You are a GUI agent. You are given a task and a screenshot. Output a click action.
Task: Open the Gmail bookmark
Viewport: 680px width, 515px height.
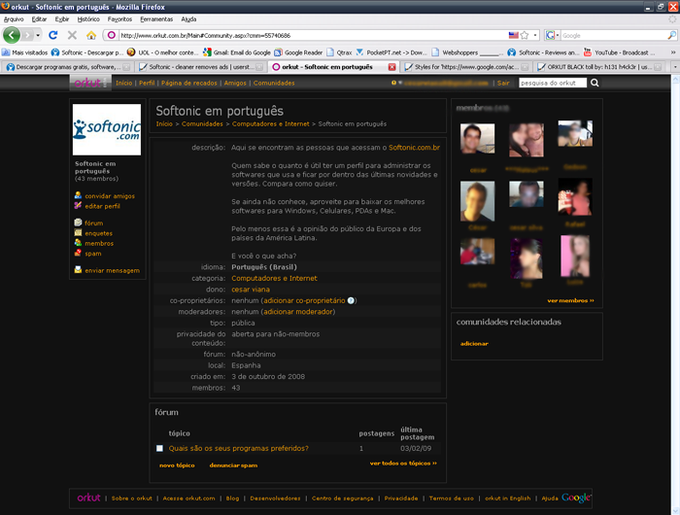pyautogui.click(x=237, y=52)
